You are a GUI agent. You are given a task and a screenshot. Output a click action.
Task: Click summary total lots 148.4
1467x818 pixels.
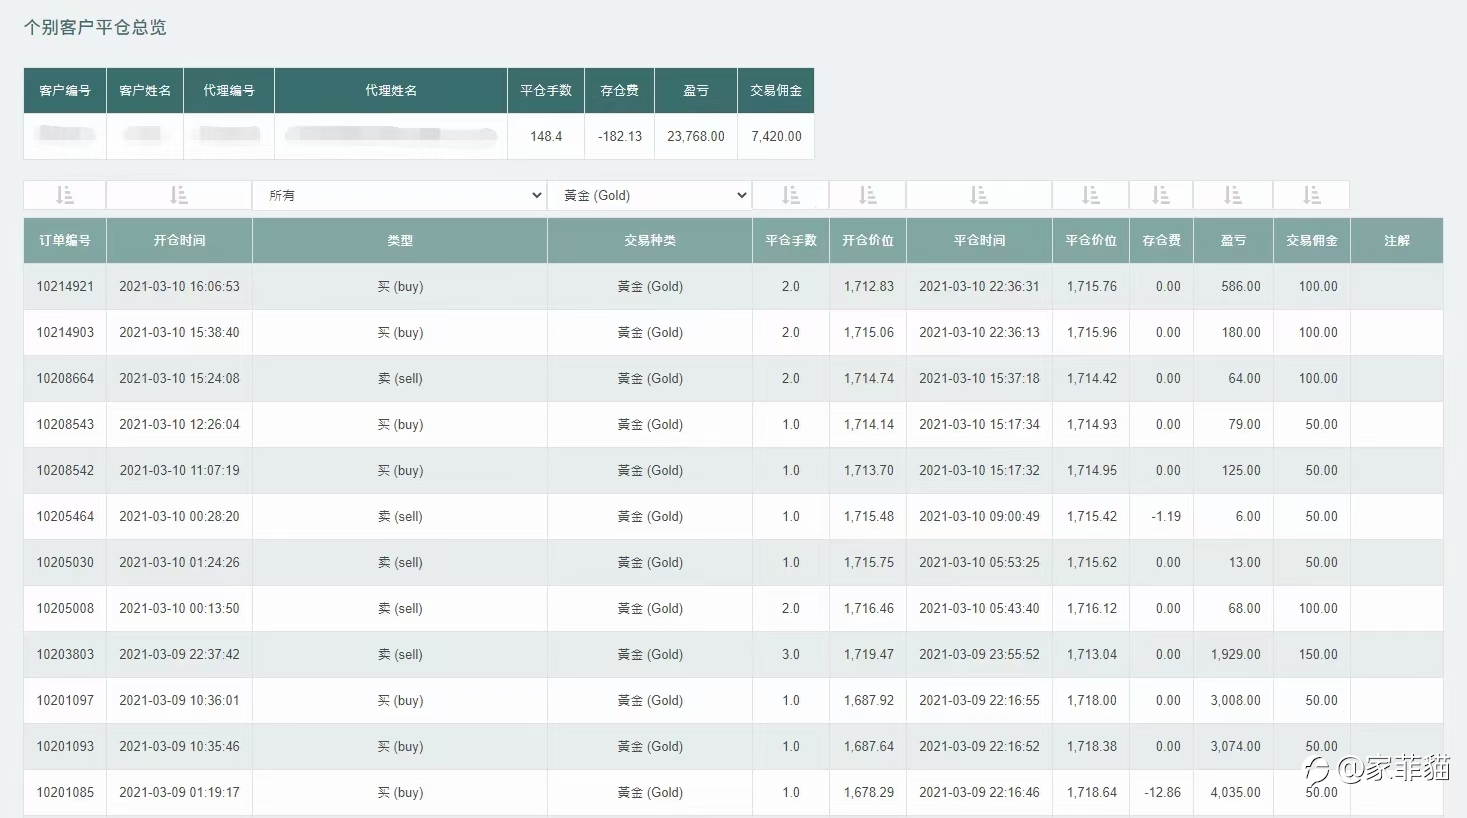(546, 136)
